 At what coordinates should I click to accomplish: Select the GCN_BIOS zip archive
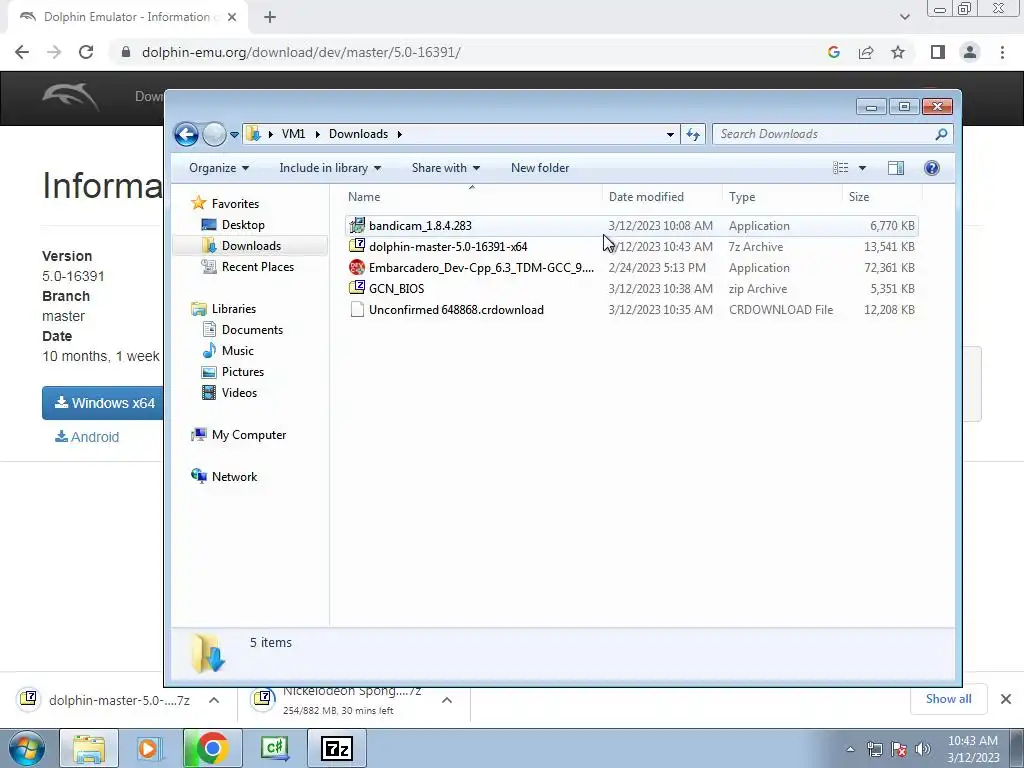click(x=396, y=289)
